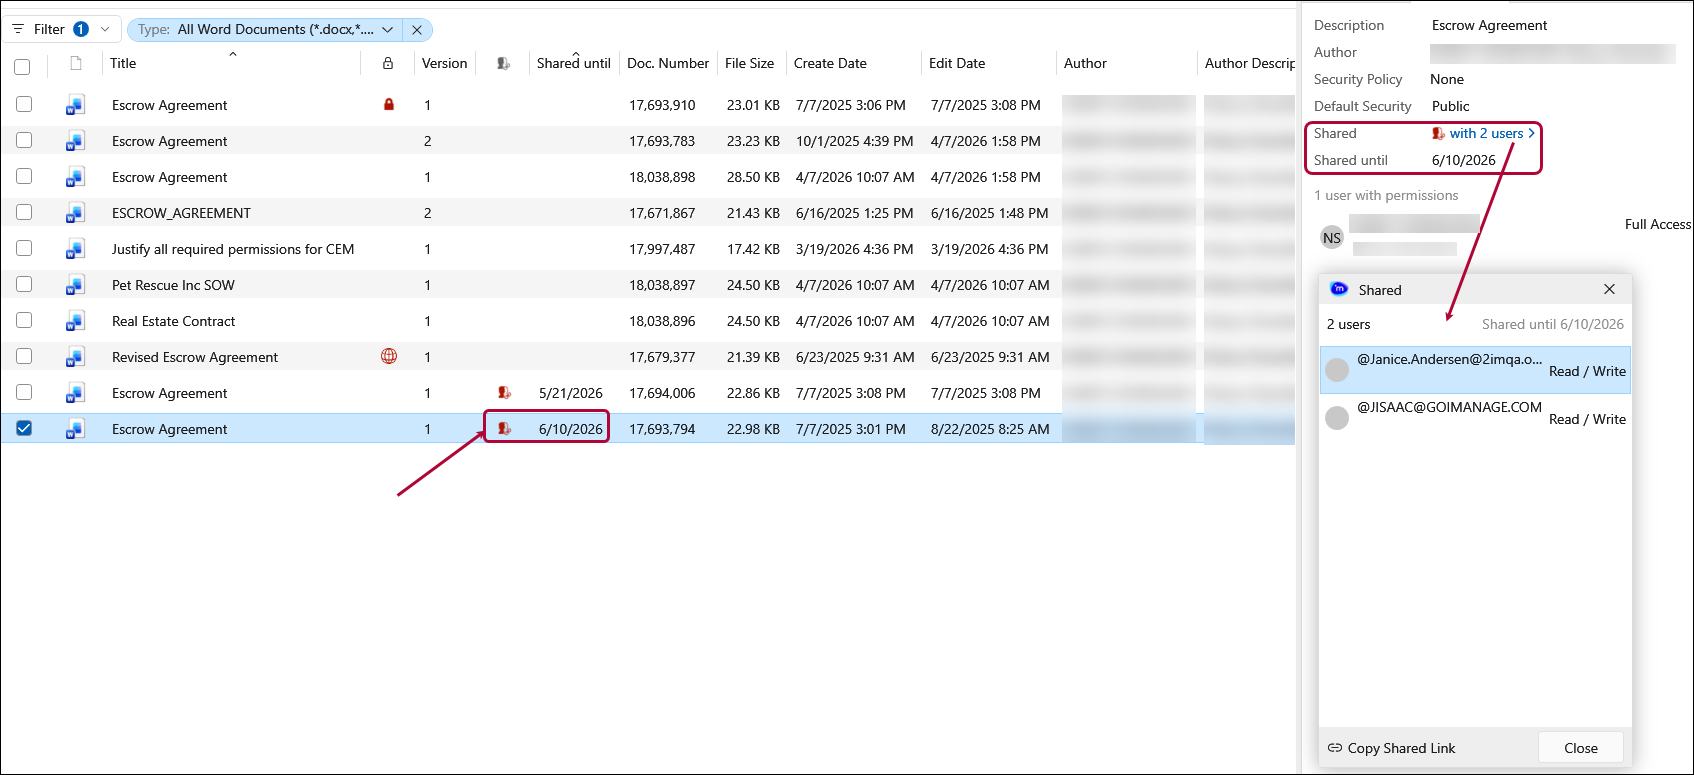Check the Revised Escrow Agreement checkbox

tap(24, 356)
